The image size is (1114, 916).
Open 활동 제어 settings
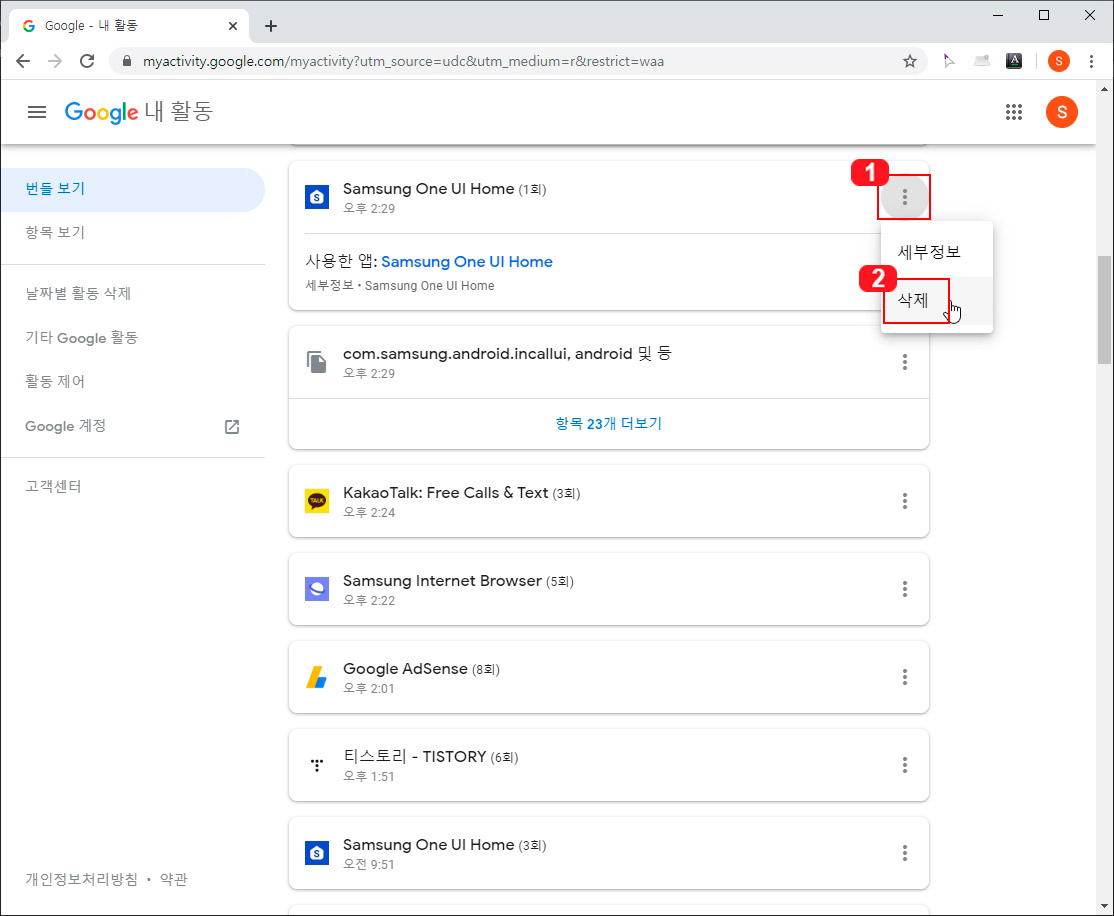55,382
